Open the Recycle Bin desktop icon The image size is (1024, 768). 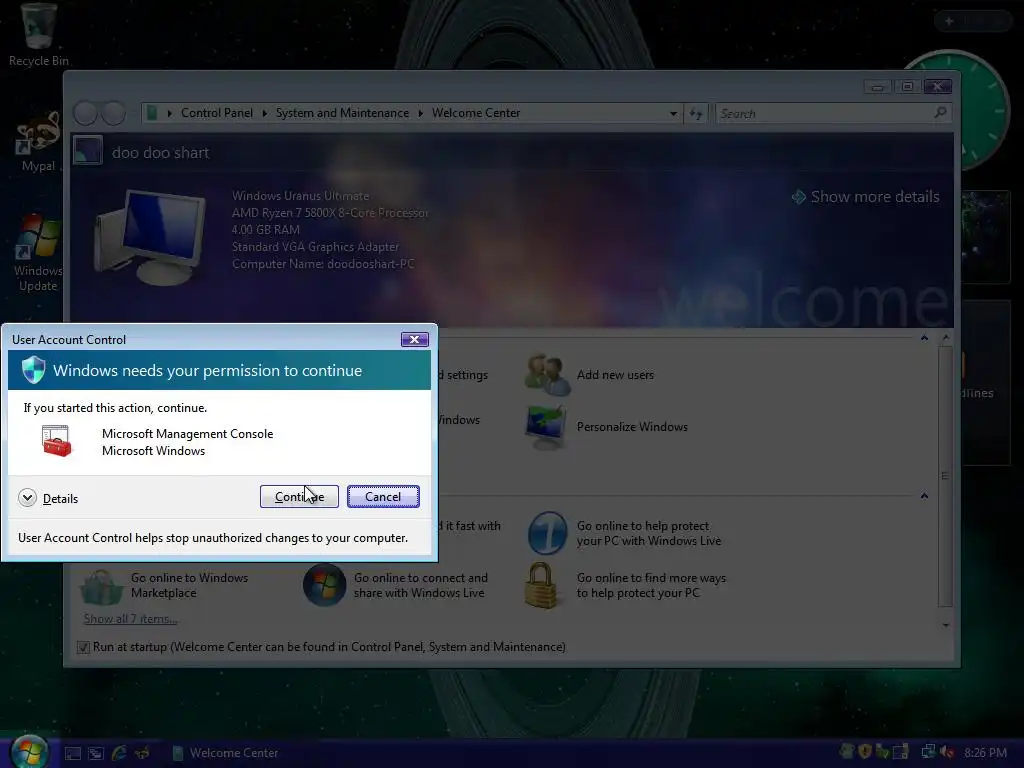(x=39, y=34)
